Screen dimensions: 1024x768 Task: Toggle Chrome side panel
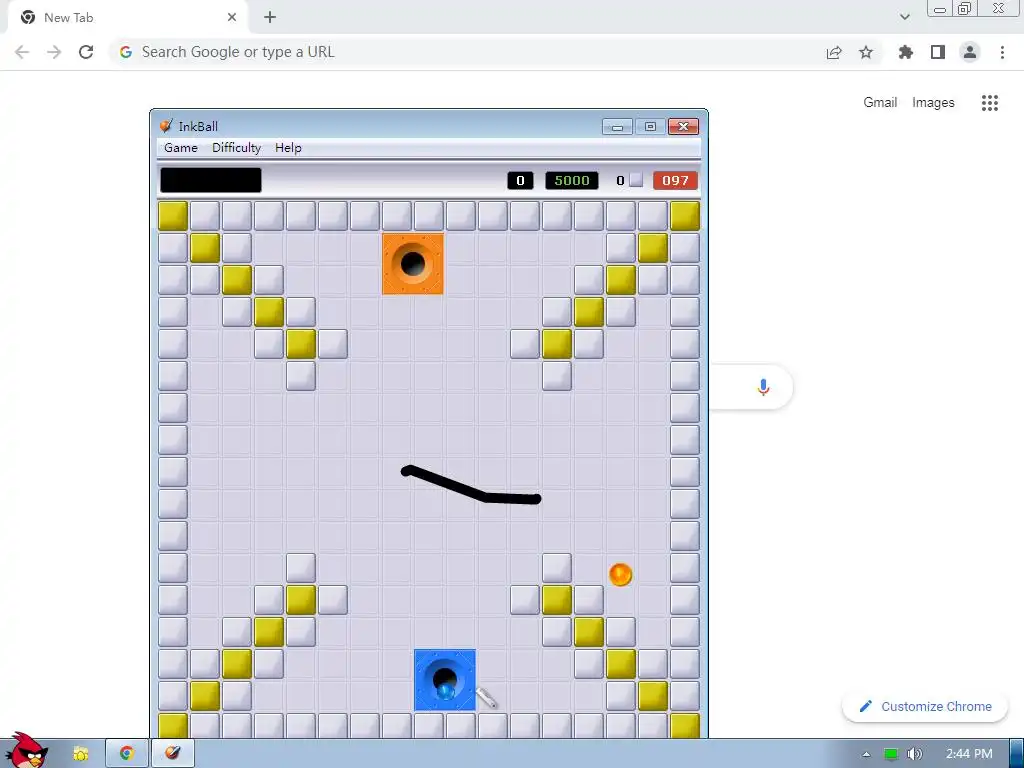click(938, 52)
